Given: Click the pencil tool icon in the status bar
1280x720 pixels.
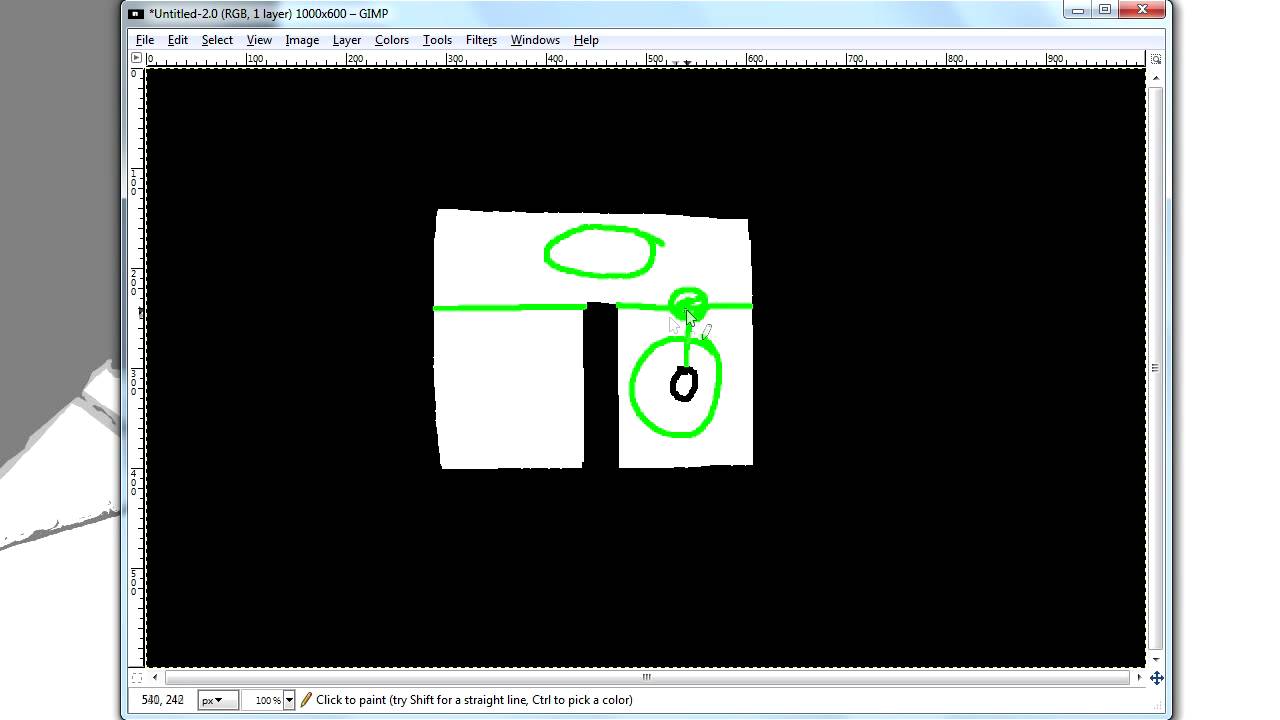Looking at the screenshot, I should (x=306, y=700).
